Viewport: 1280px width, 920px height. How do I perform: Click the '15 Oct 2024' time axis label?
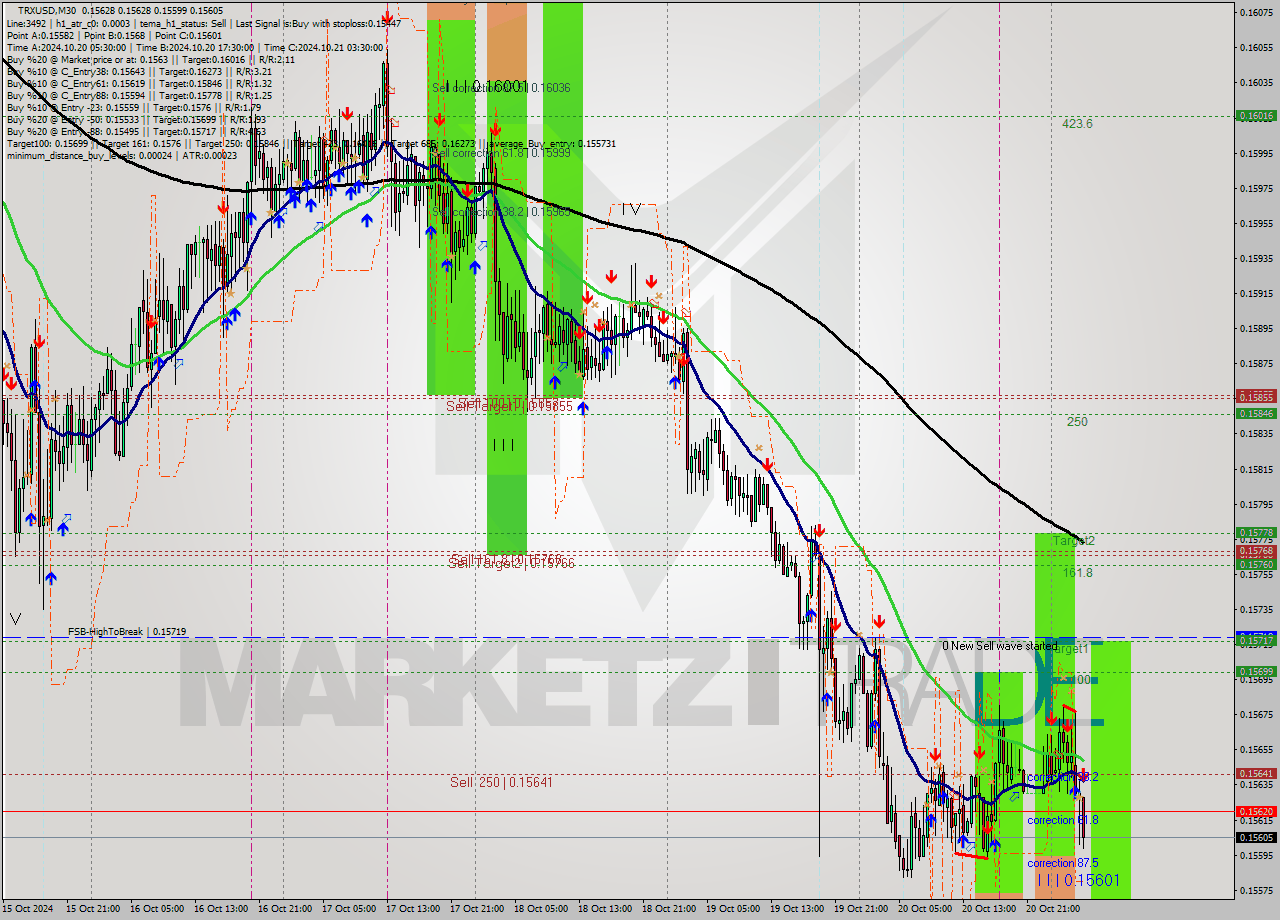[30, 909]
